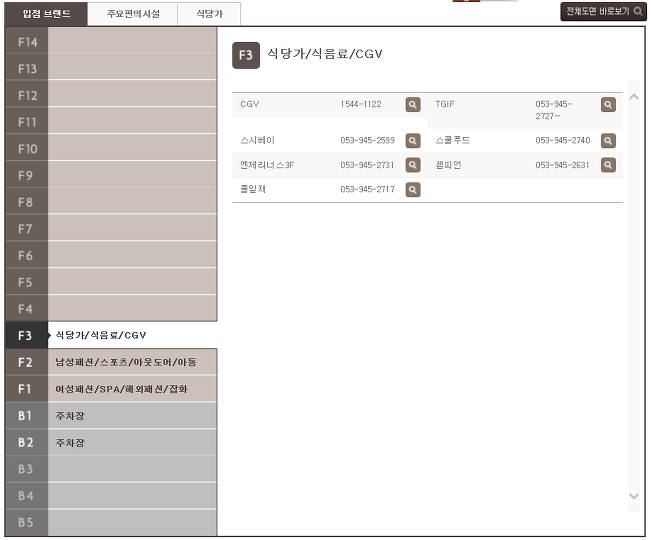Select floor F7
The image size is (650, 540).
pos(111,228)
